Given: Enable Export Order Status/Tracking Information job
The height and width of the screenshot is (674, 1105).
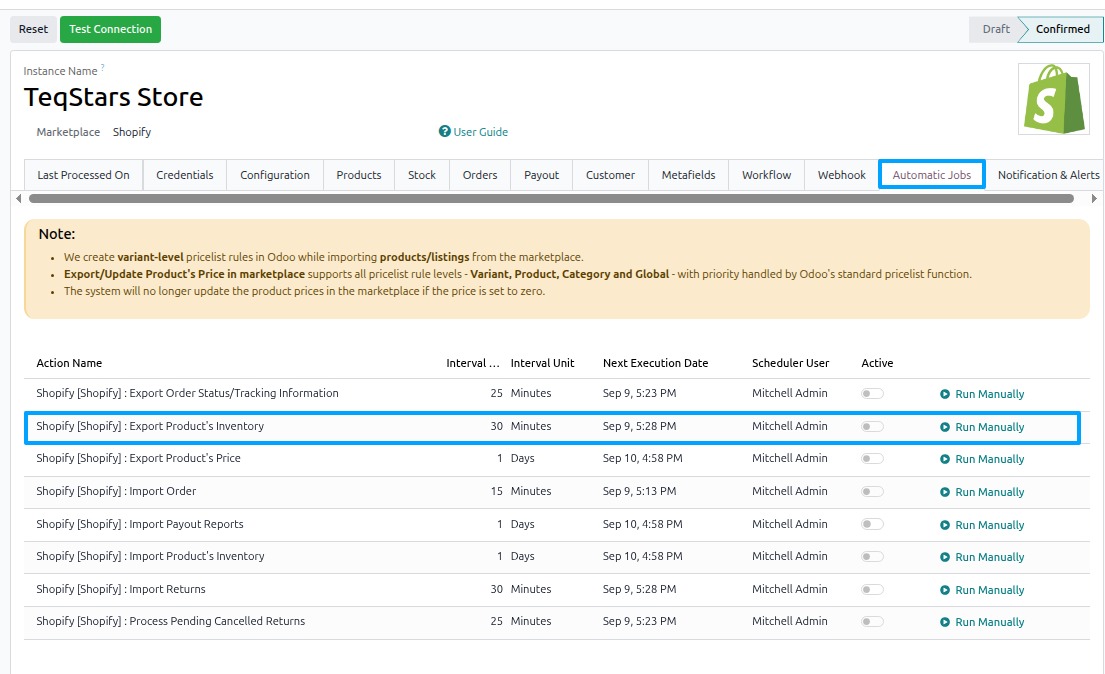Looking at the screenshot, I should pos(872,393).
